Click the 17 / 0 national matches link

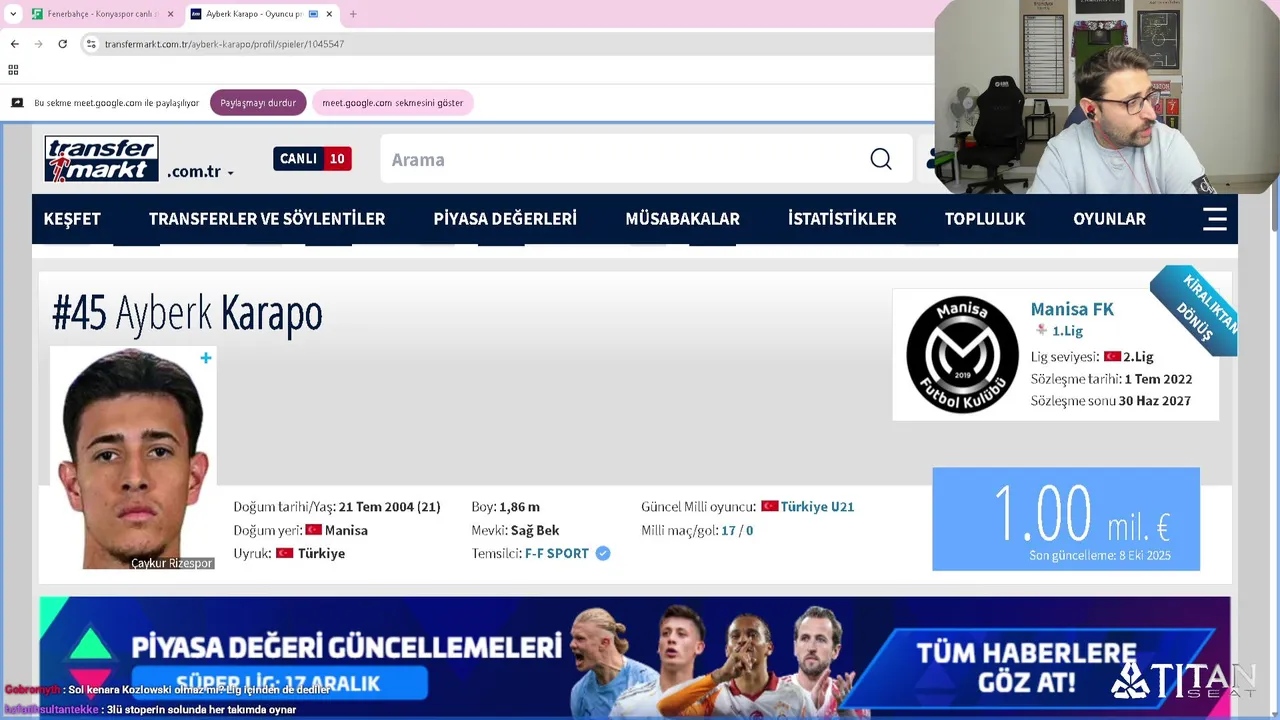737,531
